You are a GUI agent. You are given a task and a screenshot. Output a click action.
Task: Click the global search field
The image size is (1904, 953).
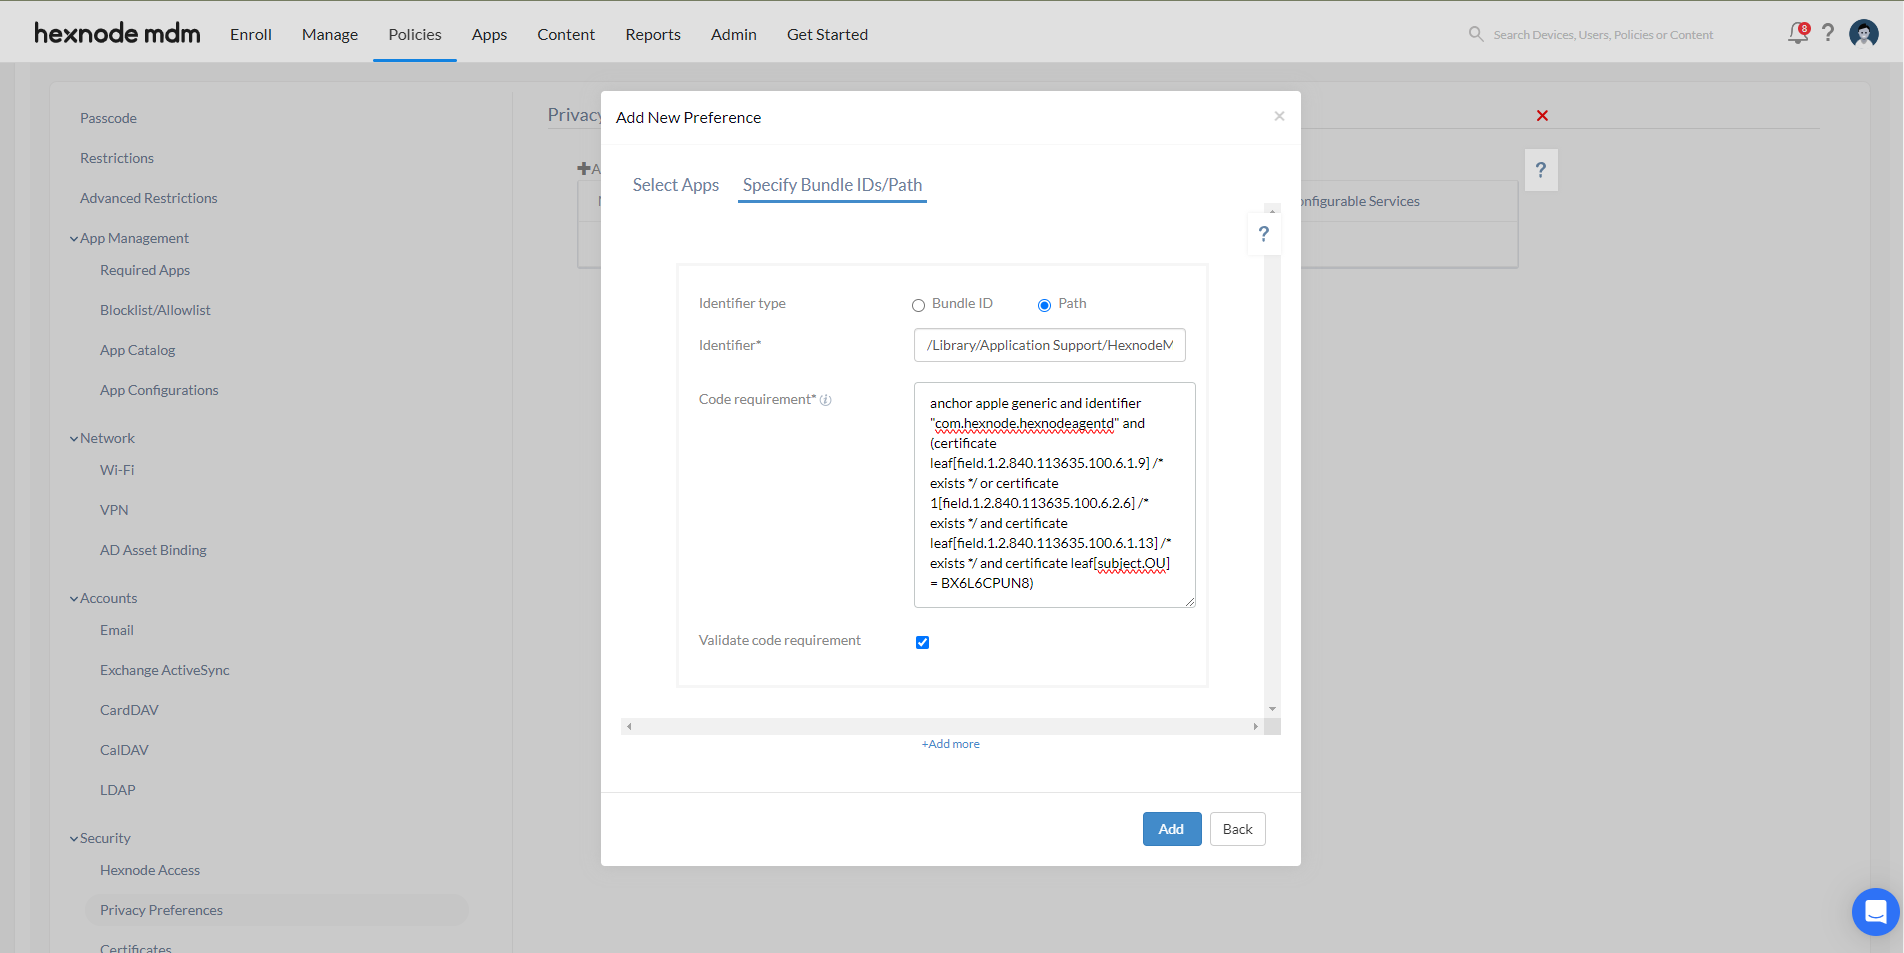pyautogui.click(x=1603, y=34)
